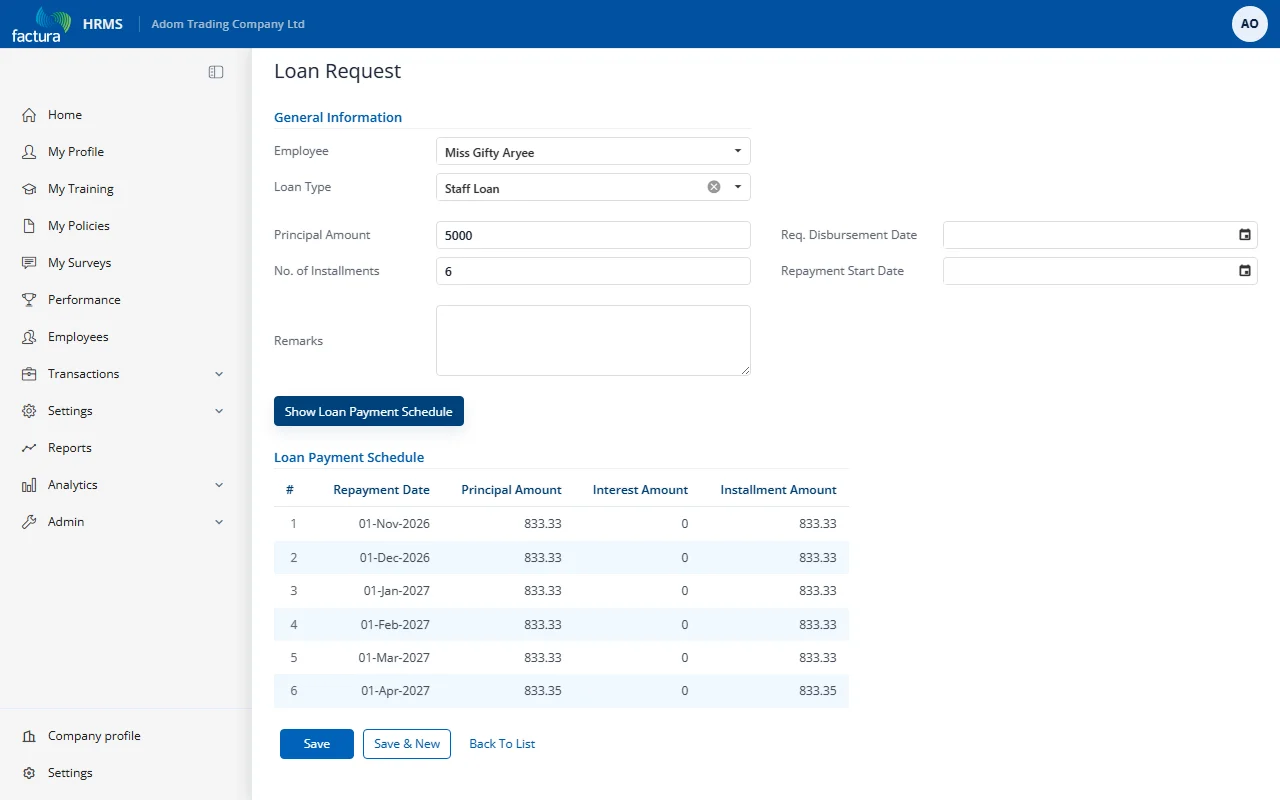Image resolution: width=1280 pixels, height=800 pixels.
Task: Click the Employees people icon
Action: coord(29,337)
